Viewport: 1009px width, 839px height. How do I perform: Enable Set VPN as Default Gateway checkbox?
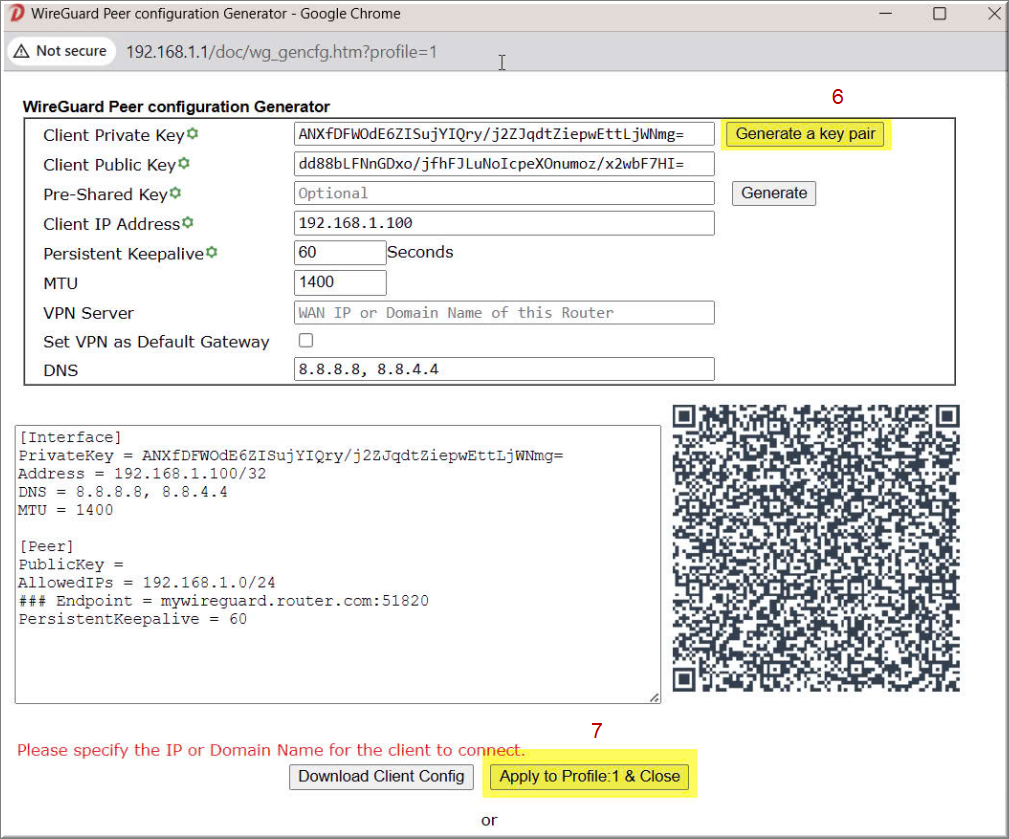point(306,340)
